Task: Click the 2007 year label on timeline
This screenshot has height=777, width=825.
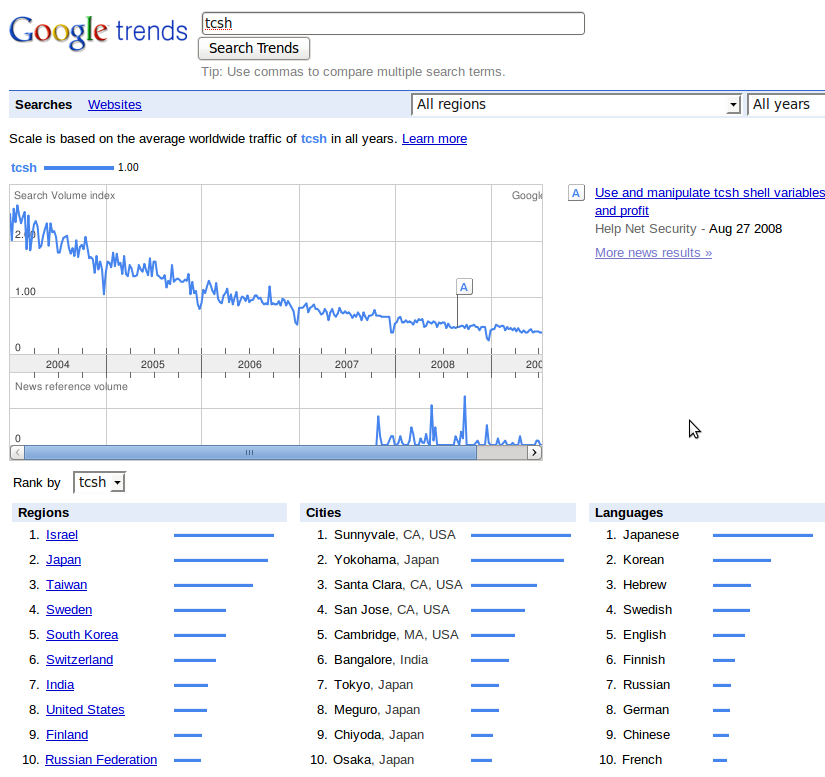Action: tap(347, 364)
